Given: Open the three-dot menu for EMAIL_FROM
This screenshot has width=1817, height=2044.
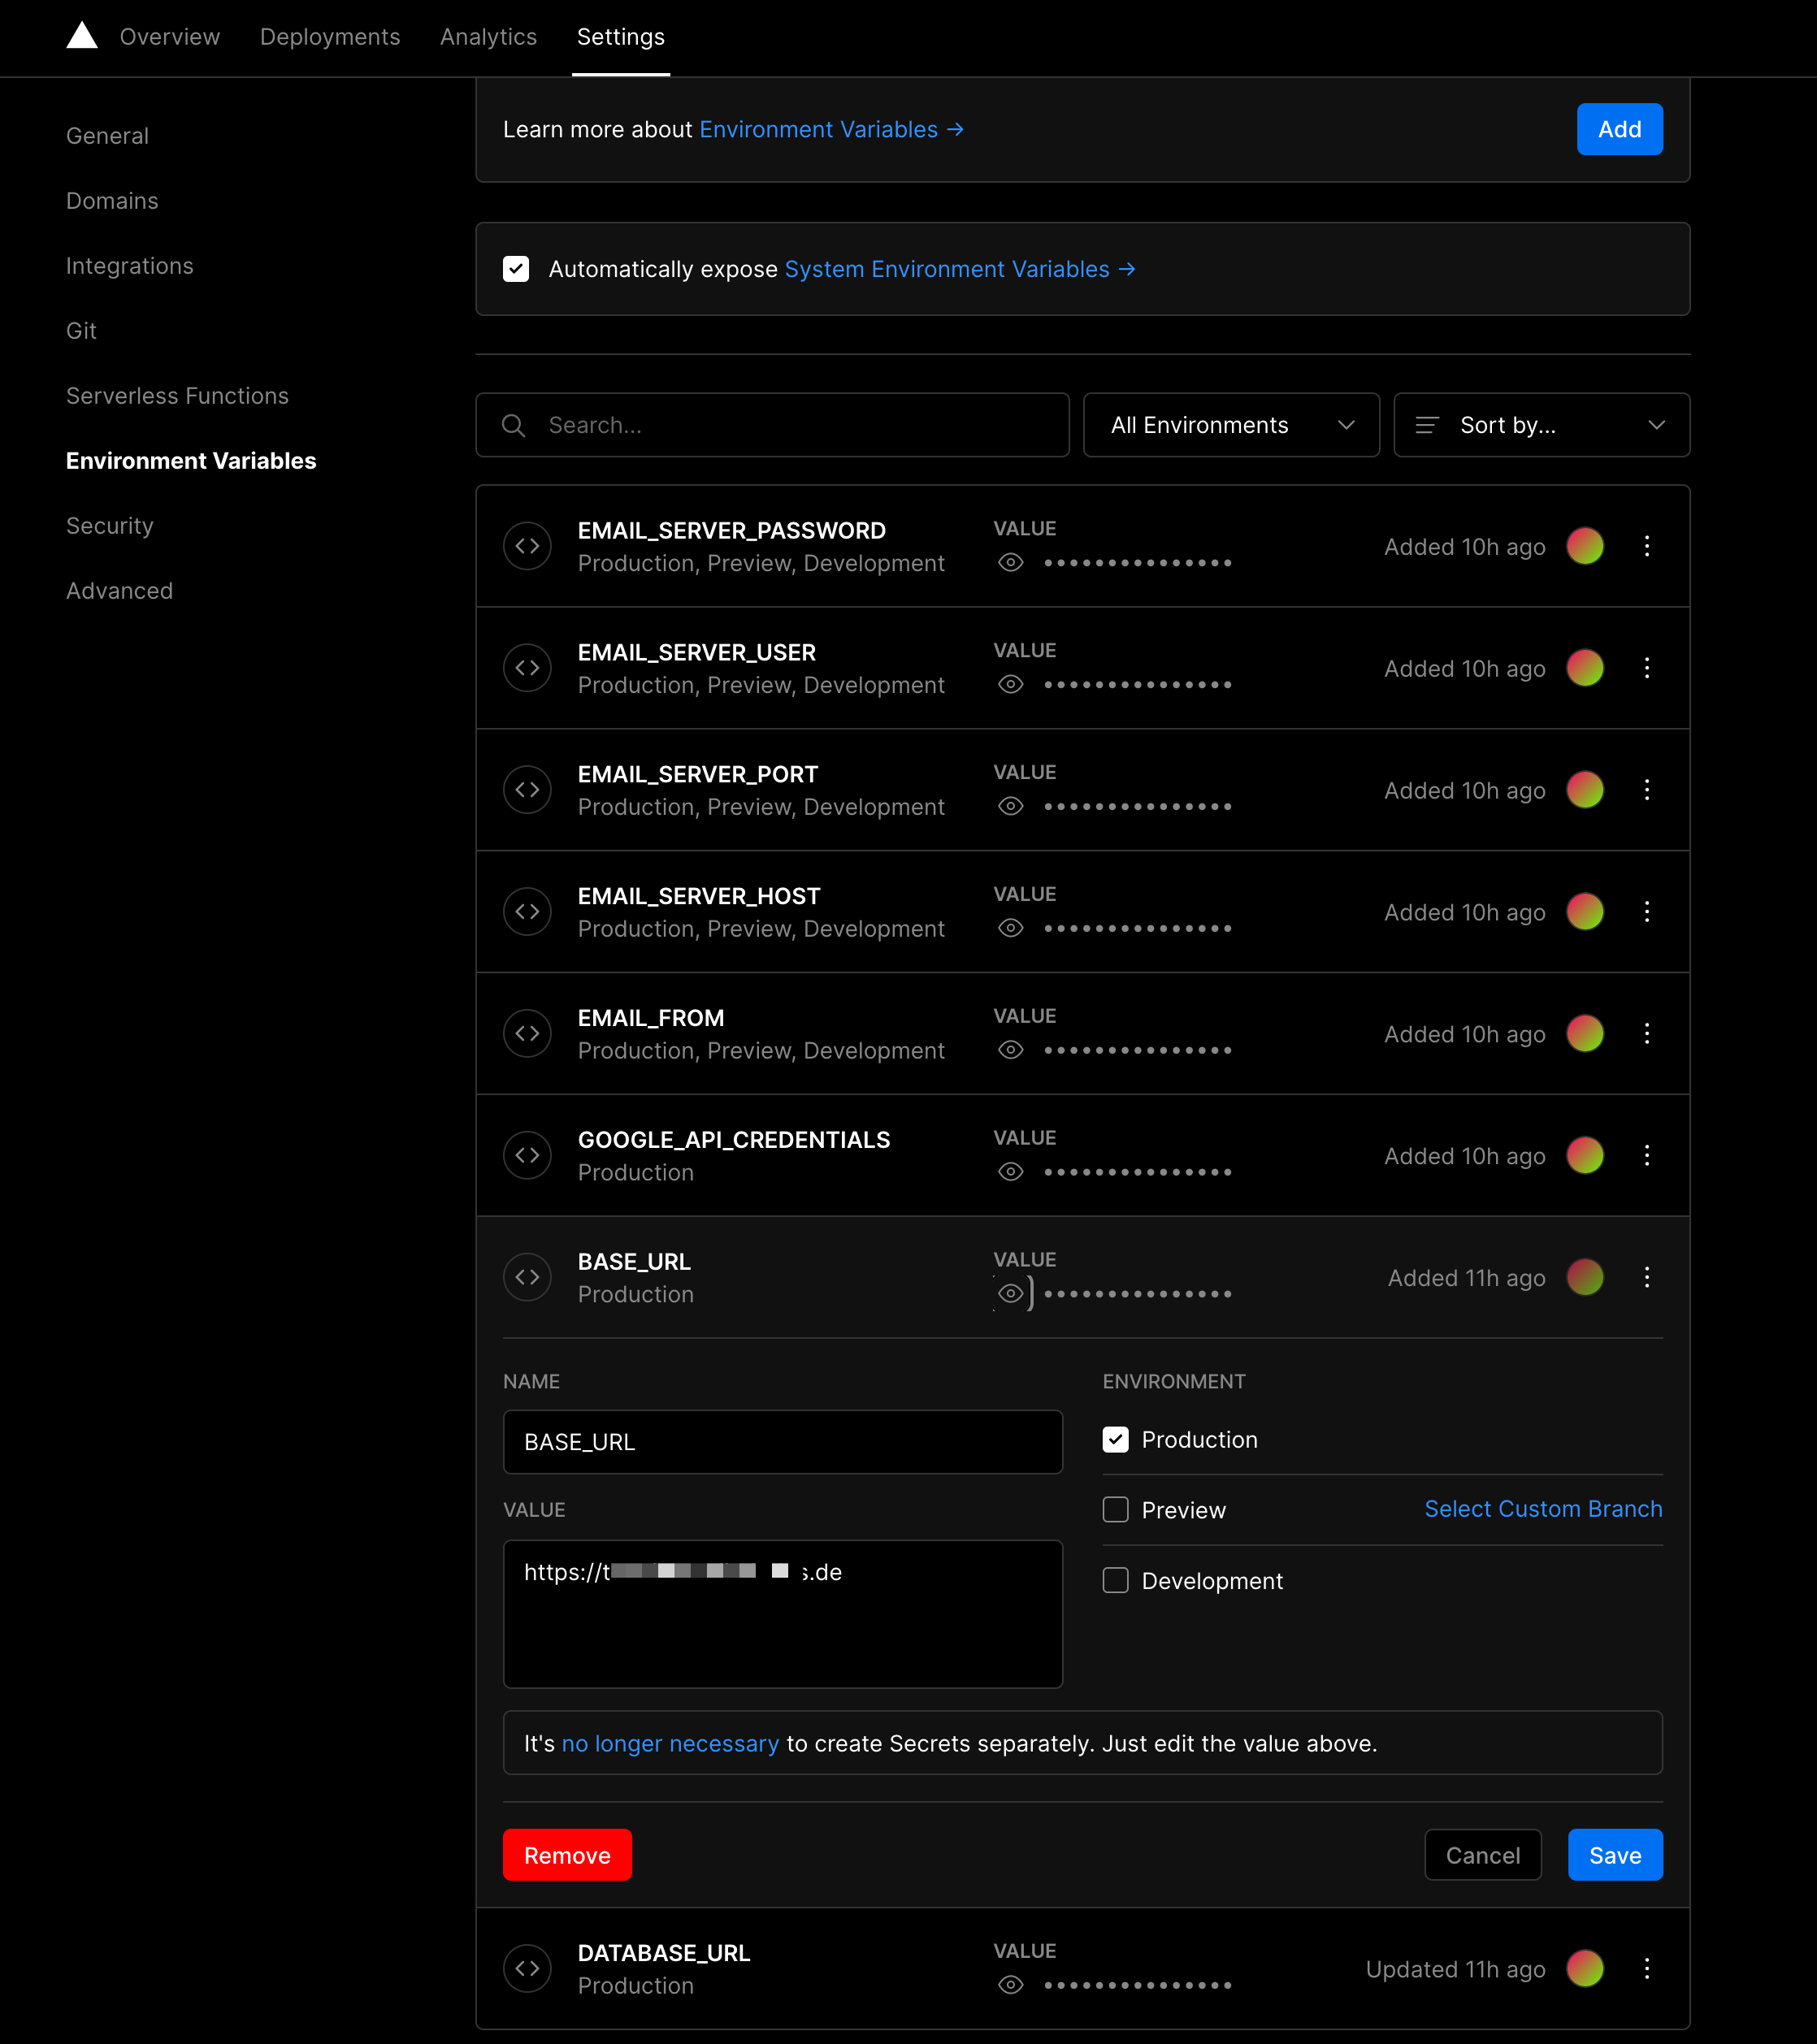Looking at the screenshot, I should (1647, 1034).
